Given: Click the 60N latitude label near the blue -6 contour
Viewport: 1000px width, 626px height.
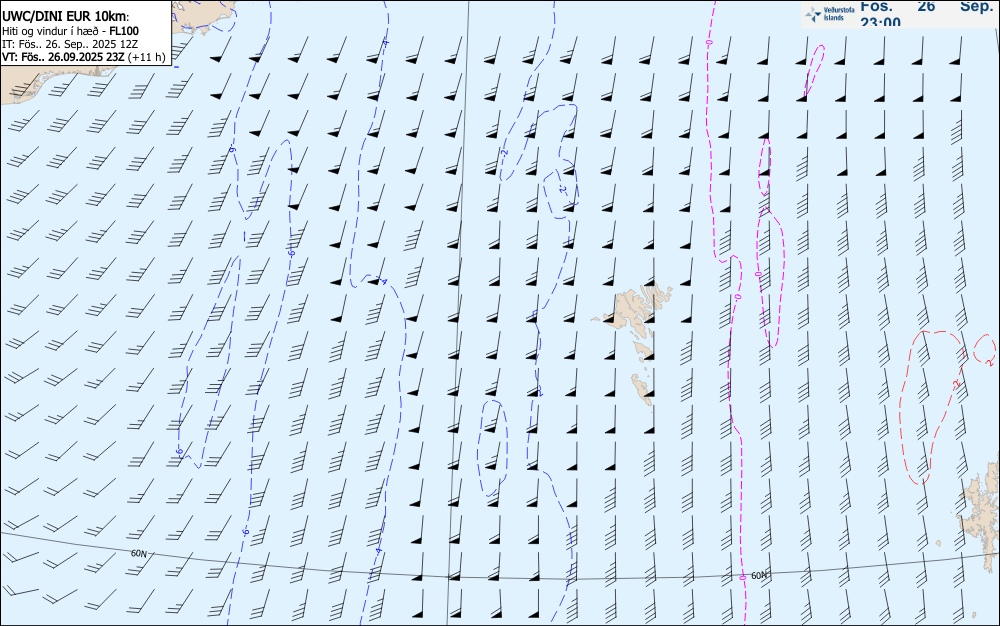Looking at the screenshot, I should [x=138, y=553].
